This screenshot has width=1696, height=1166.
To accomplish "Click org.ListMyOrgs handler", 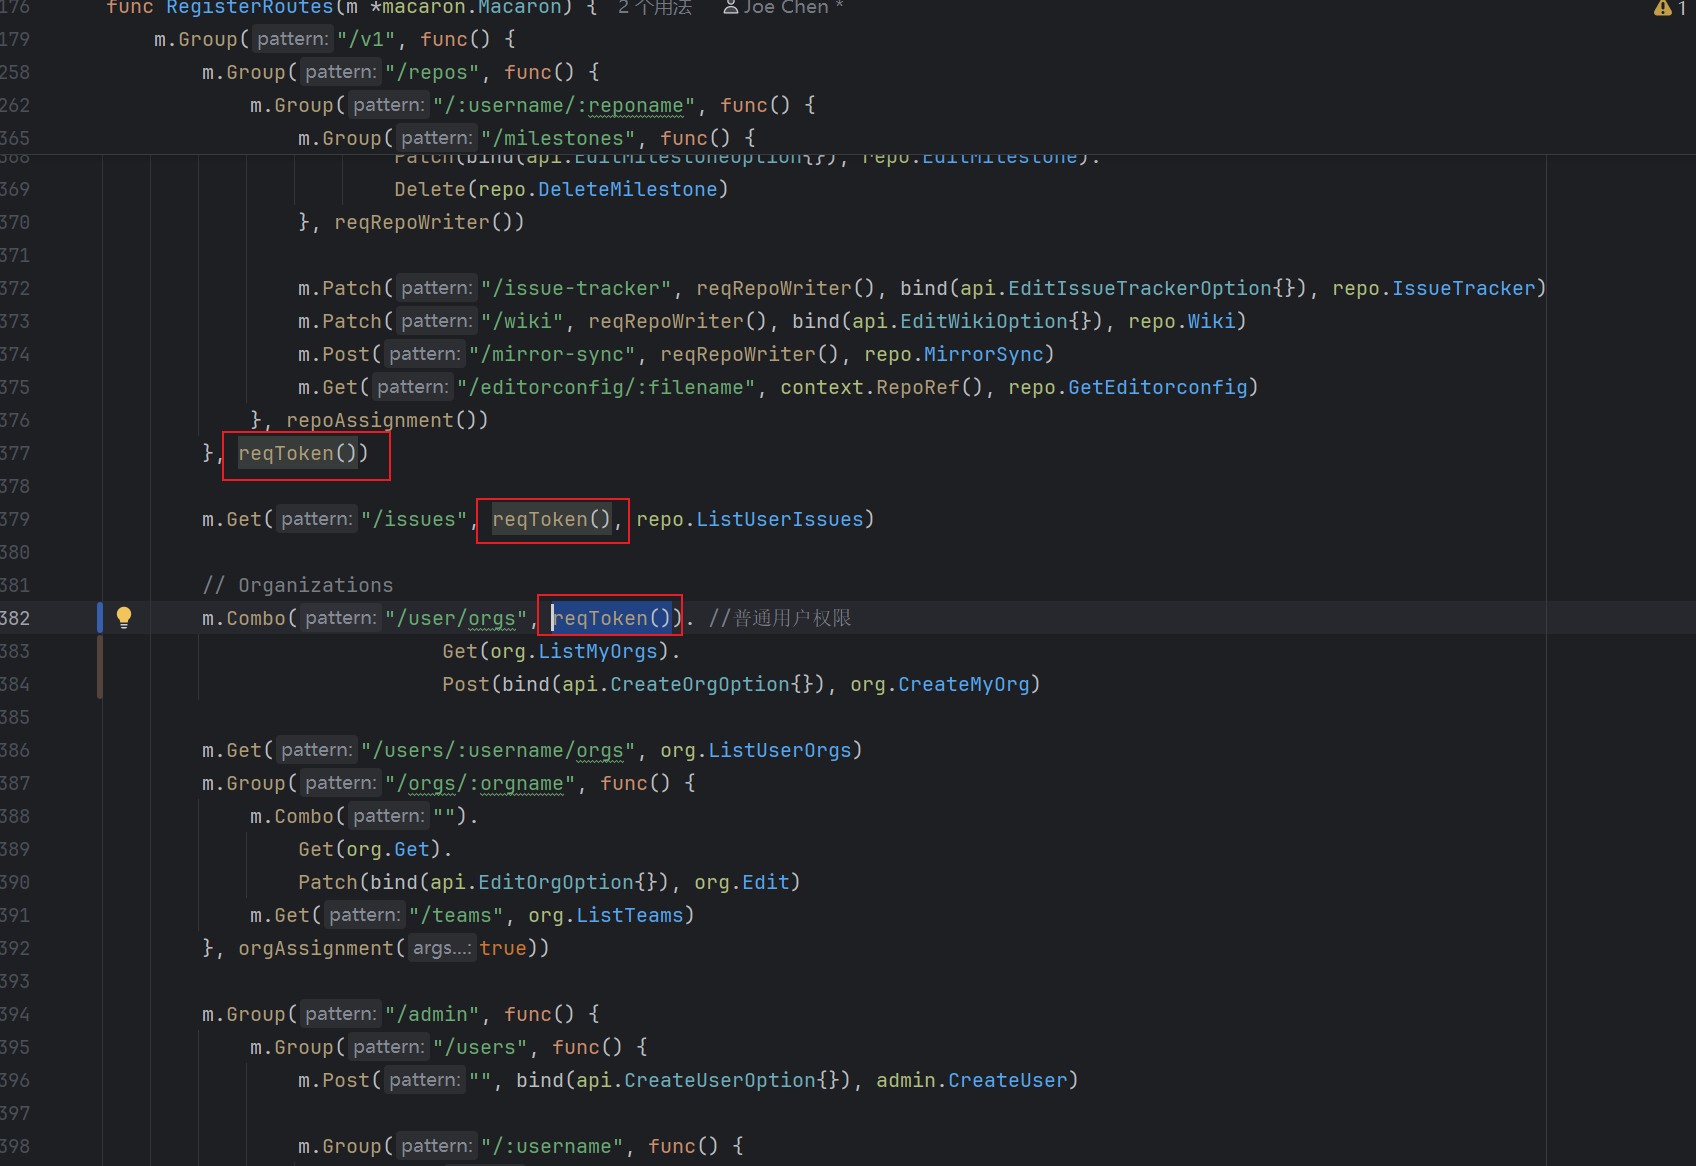I will [x=574, y=651].
